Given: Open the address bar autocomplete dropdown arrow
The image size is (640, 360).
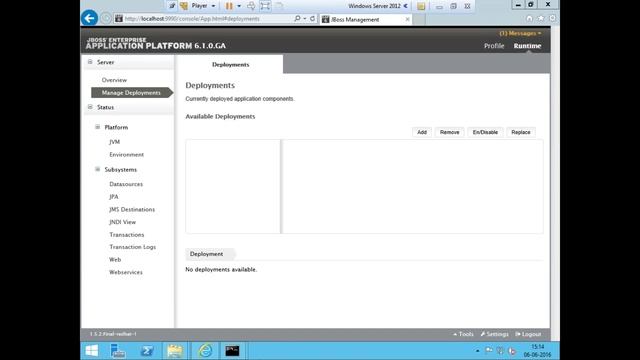Looking at the screenshot, I should tap(304, 18).
